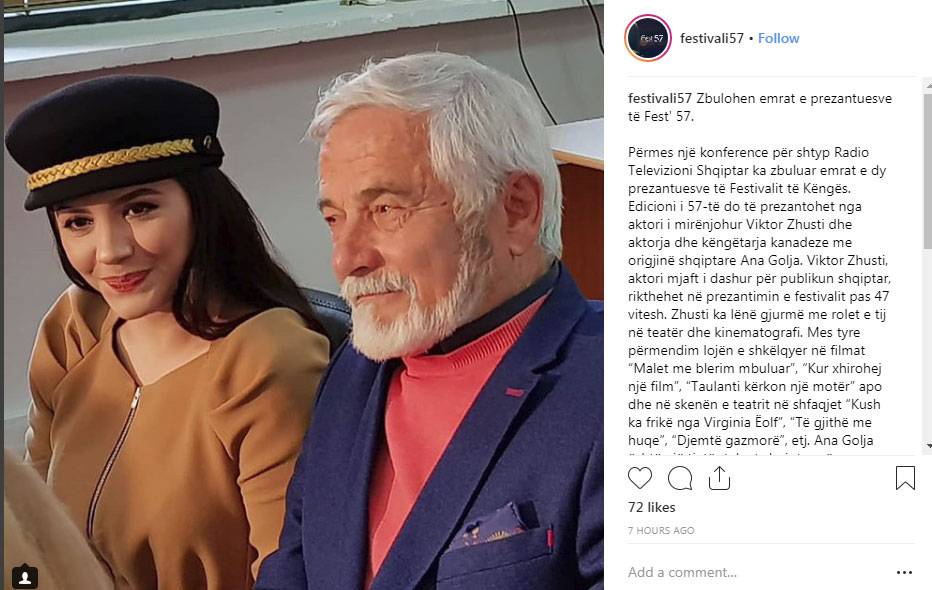Image resolution: width=932 pixels, height=590 pixels.
Task: Save post using the bookmark icon
Action: point(905,478)
